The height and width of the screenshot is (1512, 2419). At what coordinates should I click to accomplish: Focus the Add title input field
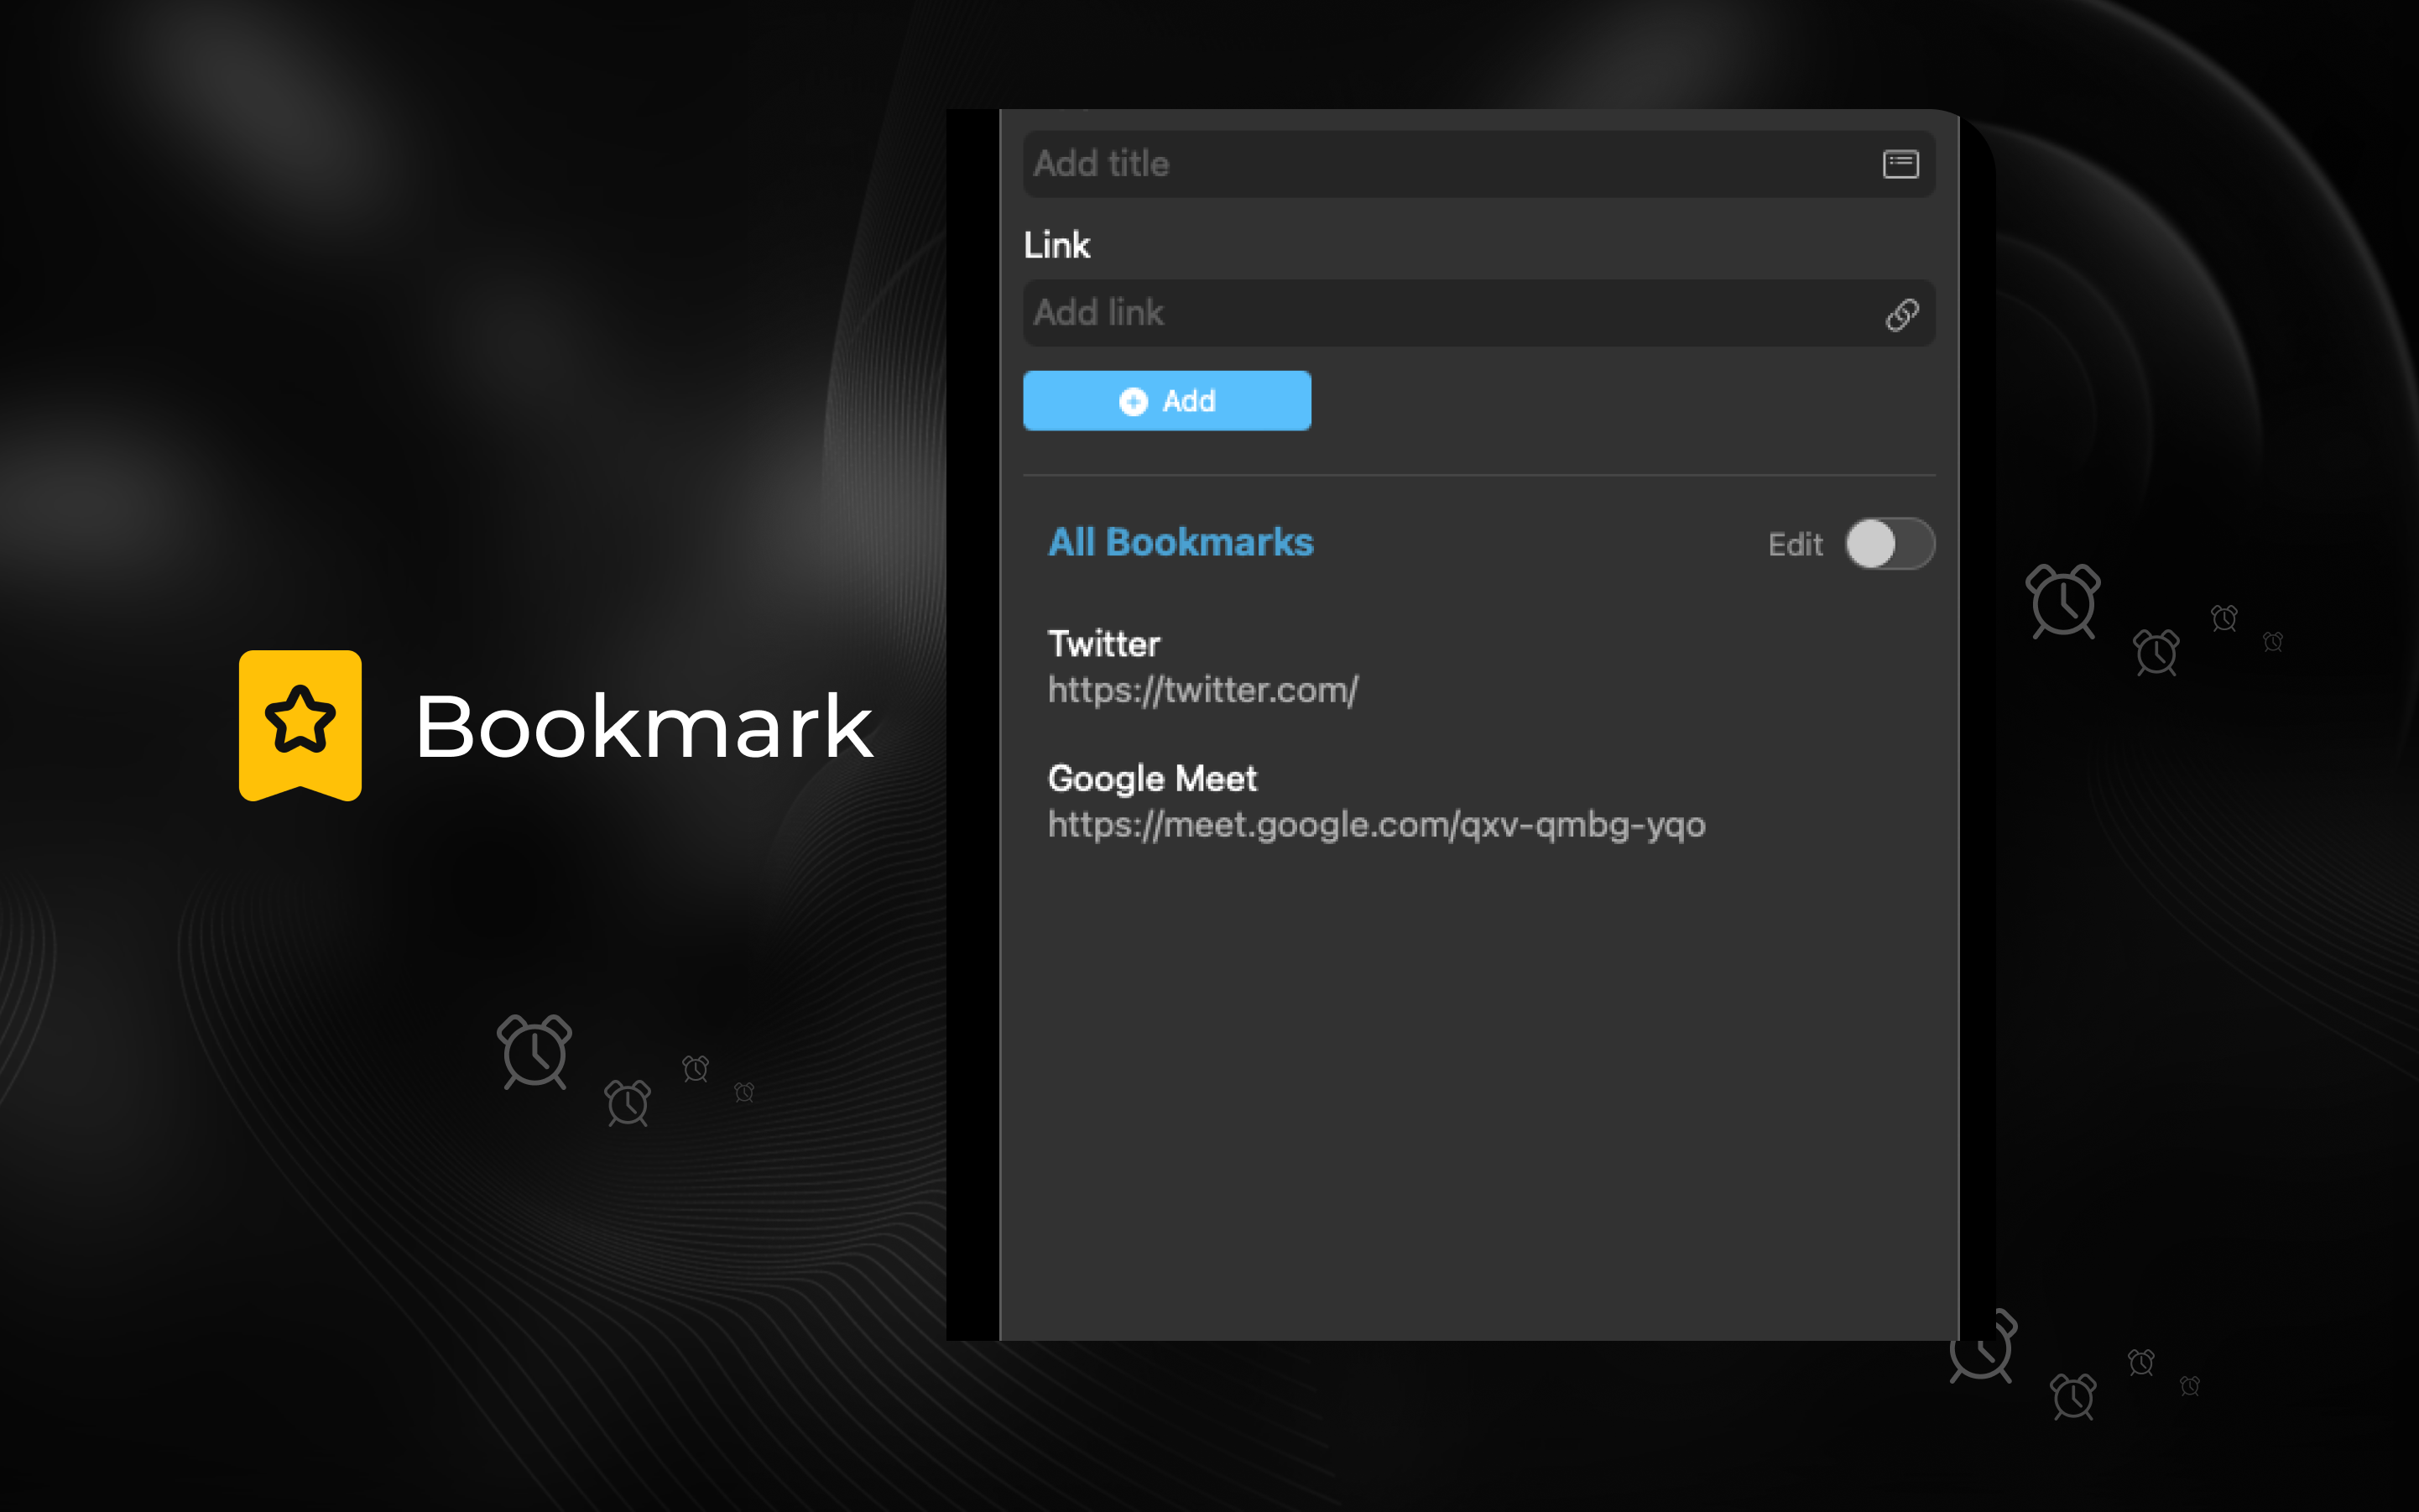click(1478, 164)
